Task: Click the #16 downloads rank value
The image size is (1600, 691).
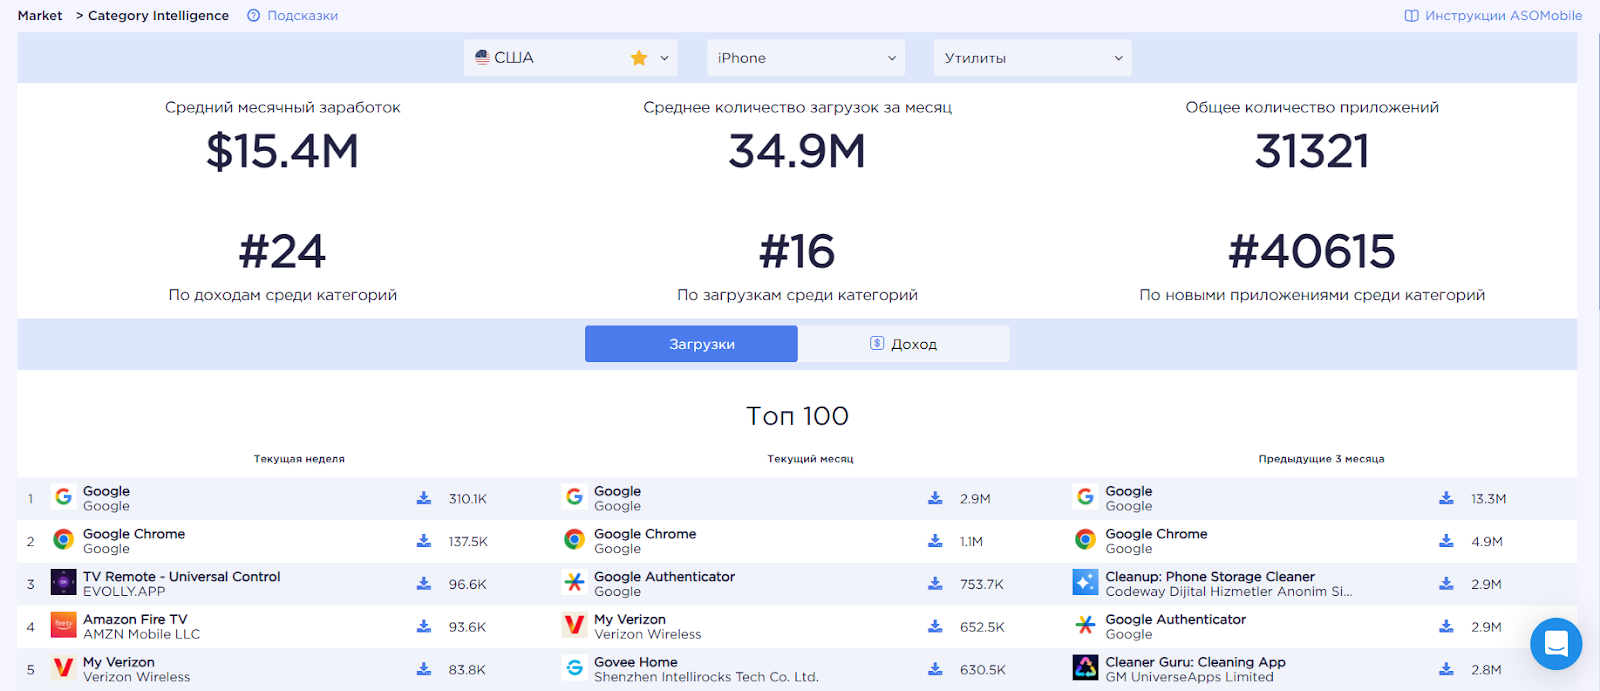Action: coord(797,251)
